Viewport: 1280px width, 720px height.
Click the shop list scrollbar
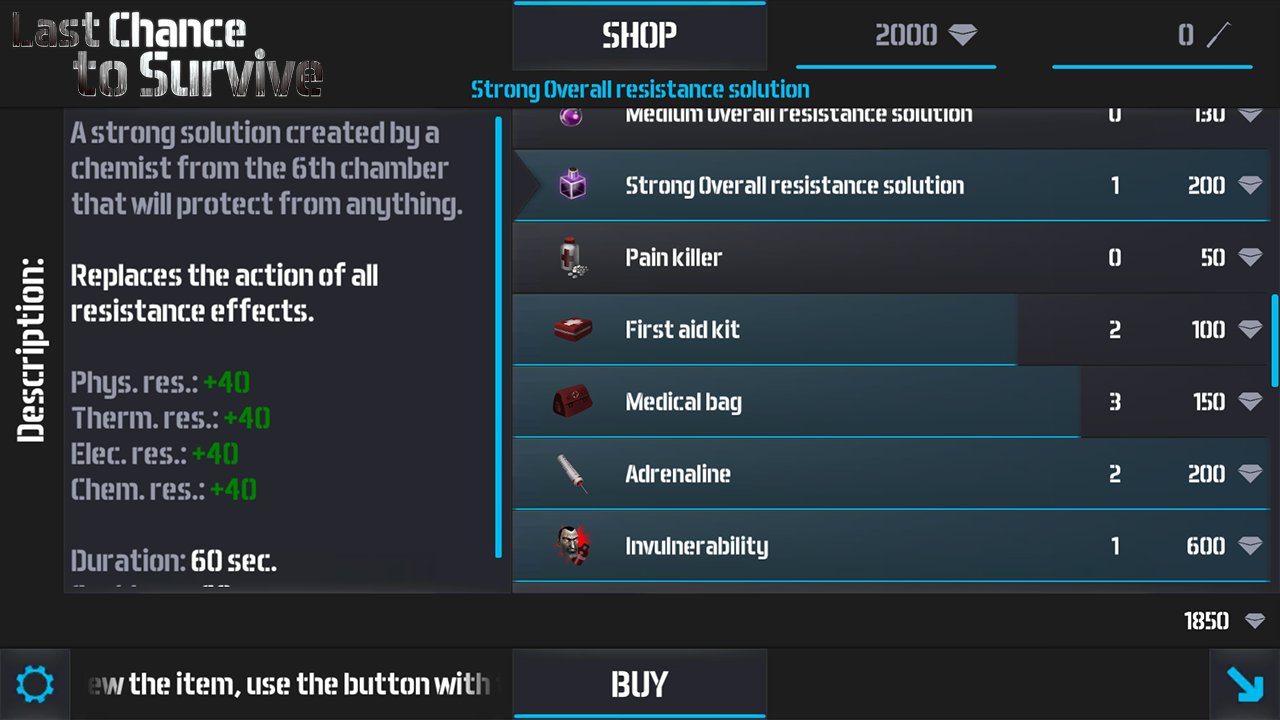click(1274, 340)
